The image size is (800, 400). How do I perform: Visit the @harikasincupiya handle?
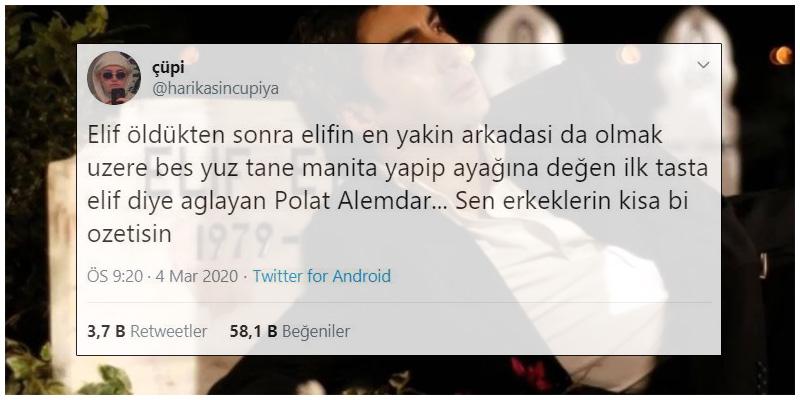[215, 89]
